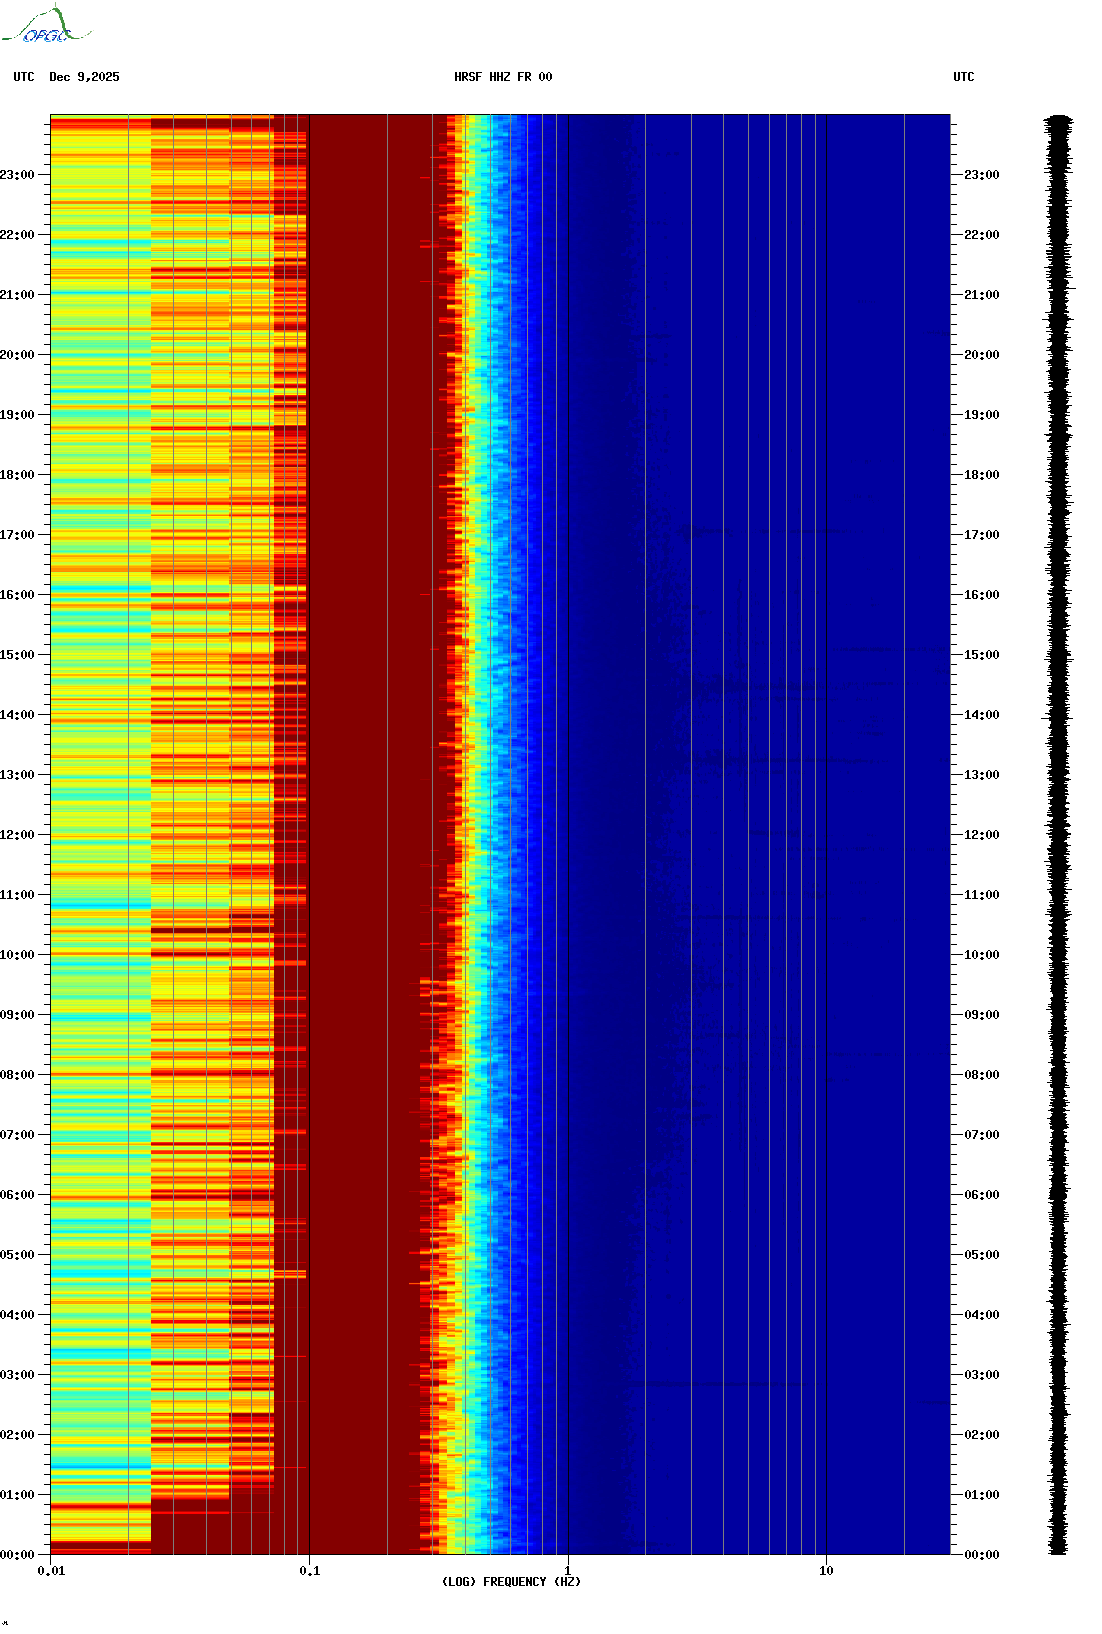Select the 18:00 tick on the right axis
Screen dimensions: 1102x1634
click(x=981, y=475)
